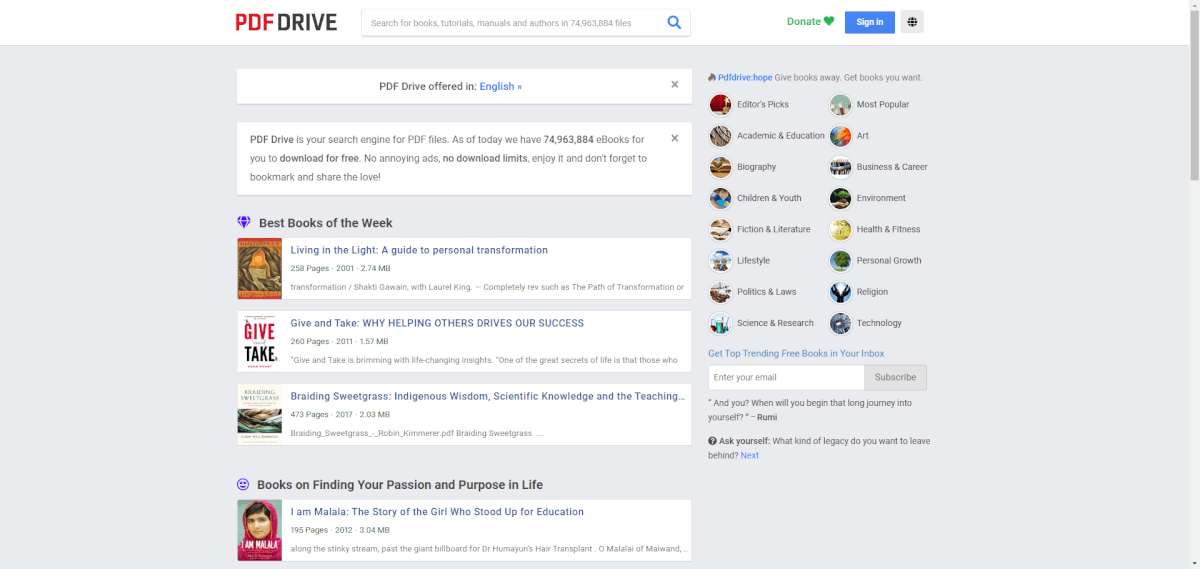Click Next for another question
The image size is (1200, 569).
point(749,456)
